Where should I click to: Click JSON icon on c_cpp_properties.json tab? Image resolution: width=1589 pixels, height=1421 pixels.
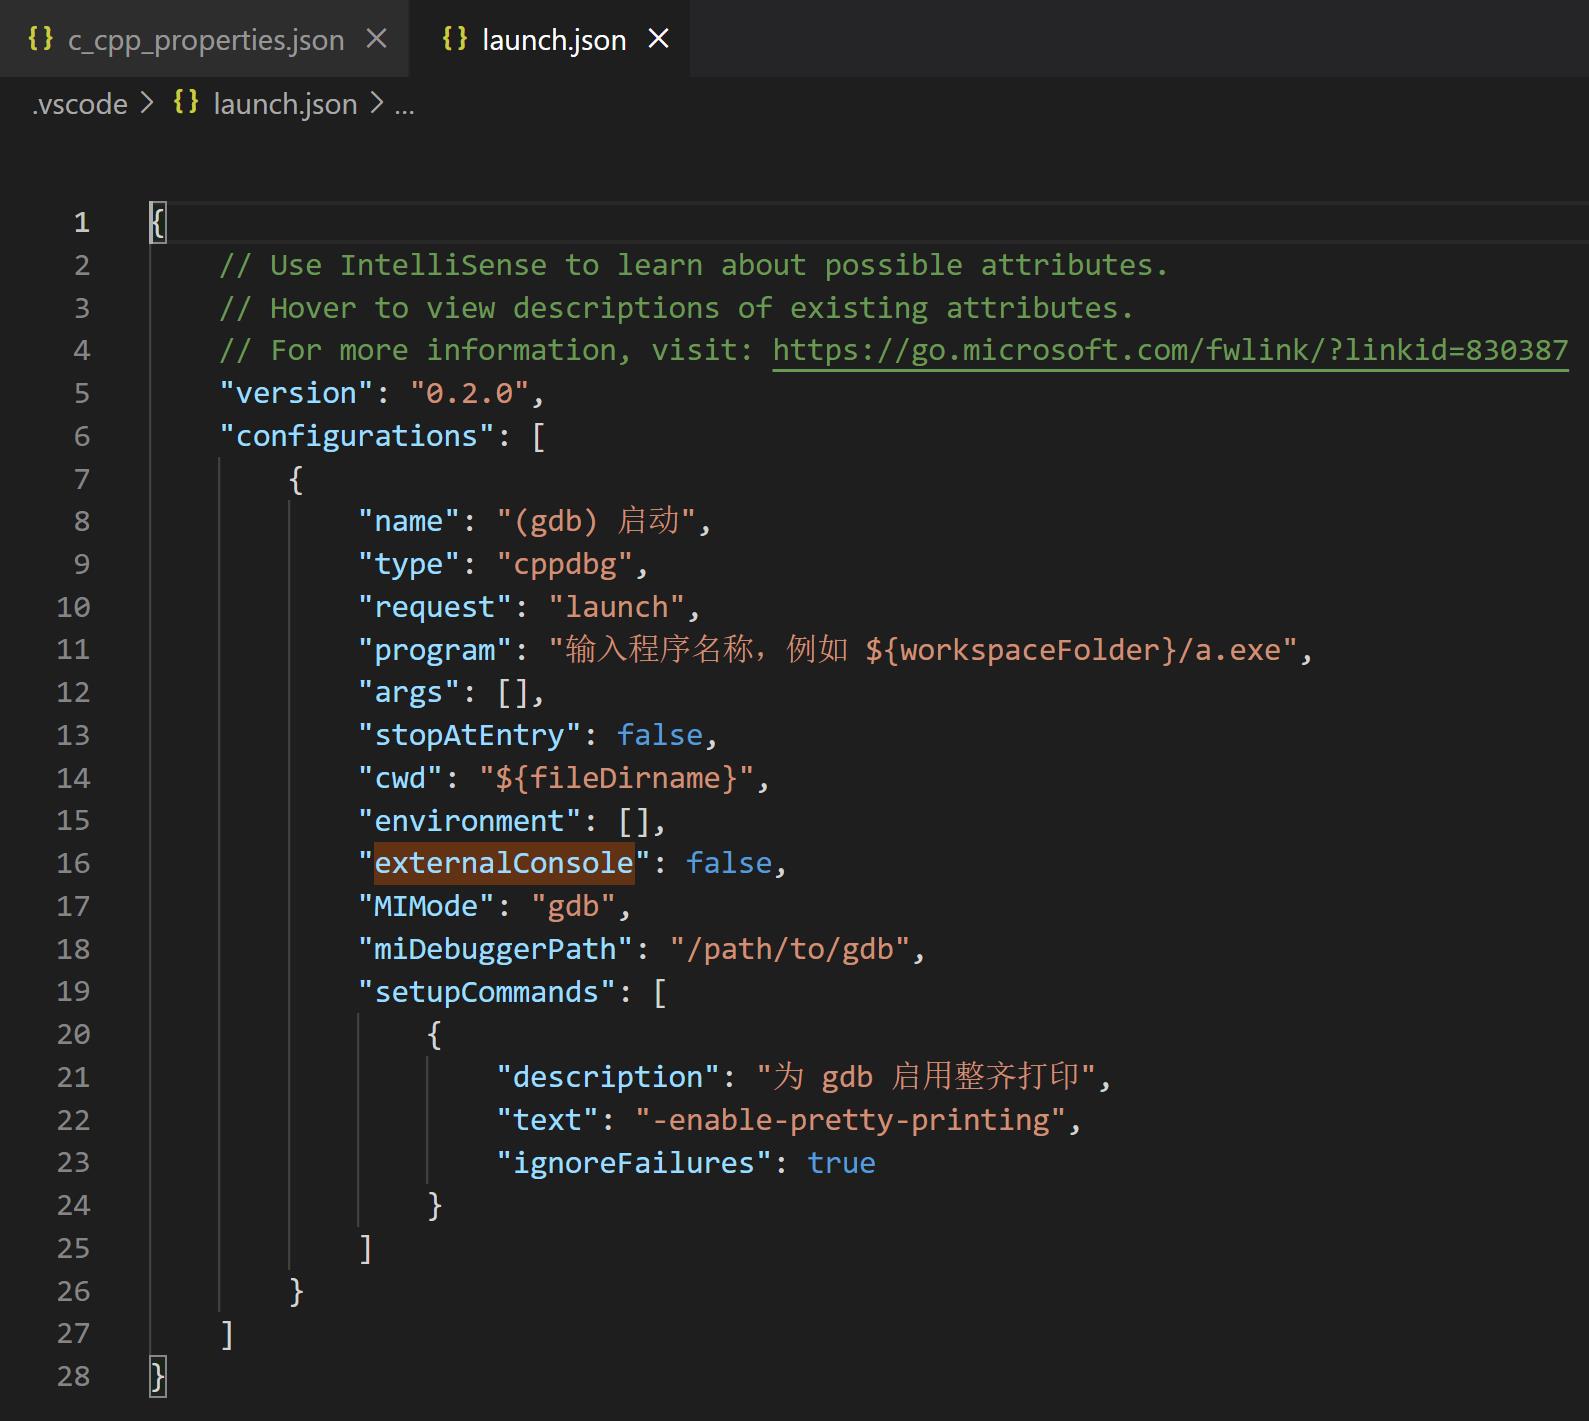coord(41,38)
